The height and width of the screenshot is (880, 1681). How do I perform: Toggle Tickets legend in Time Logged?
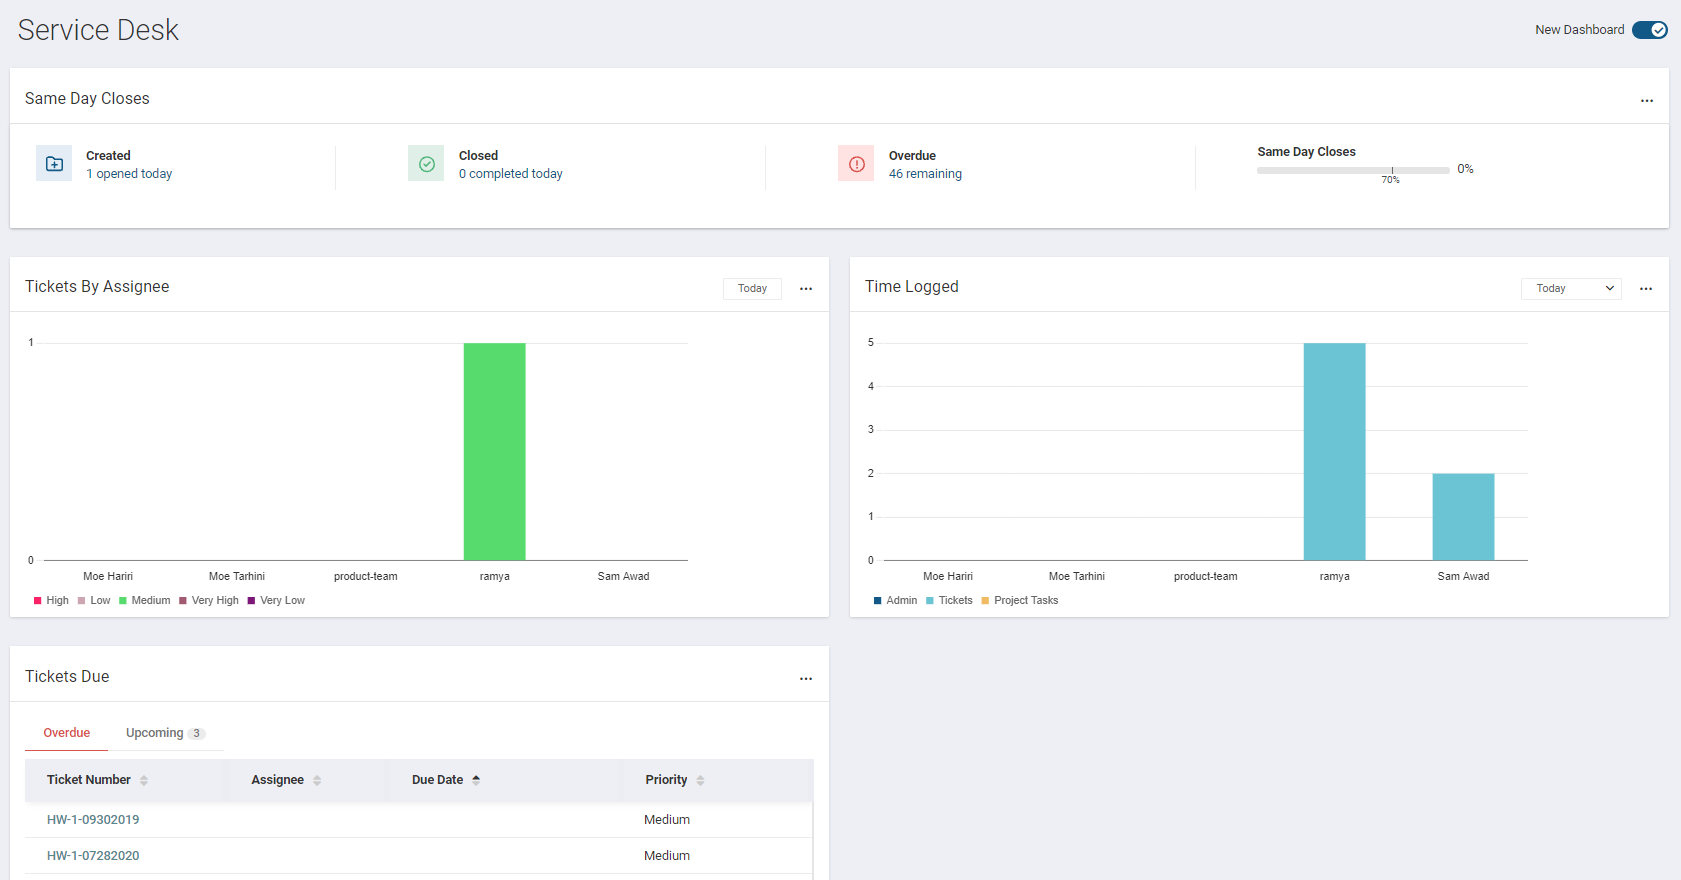[x=949, y=601]
